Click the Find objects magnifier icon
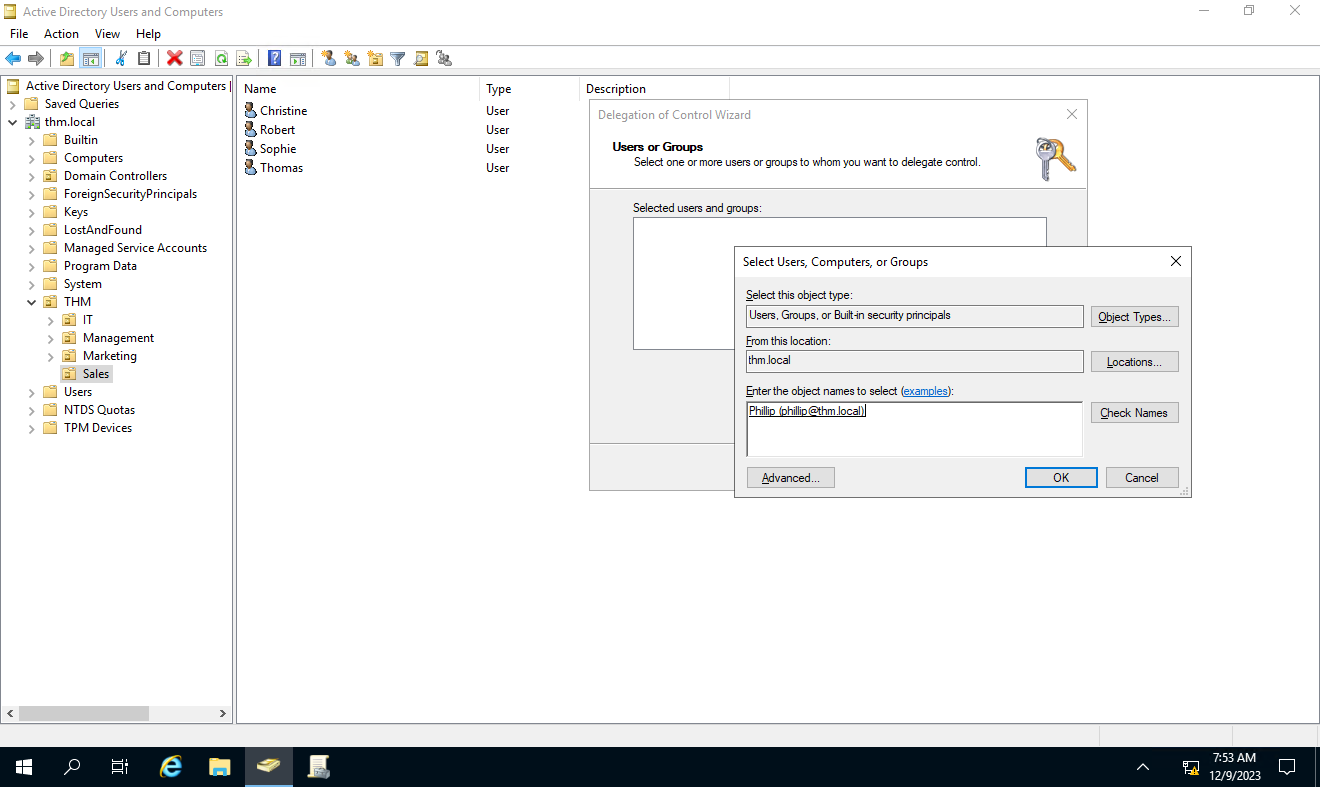1320x787 pixels. click(421, 59)
